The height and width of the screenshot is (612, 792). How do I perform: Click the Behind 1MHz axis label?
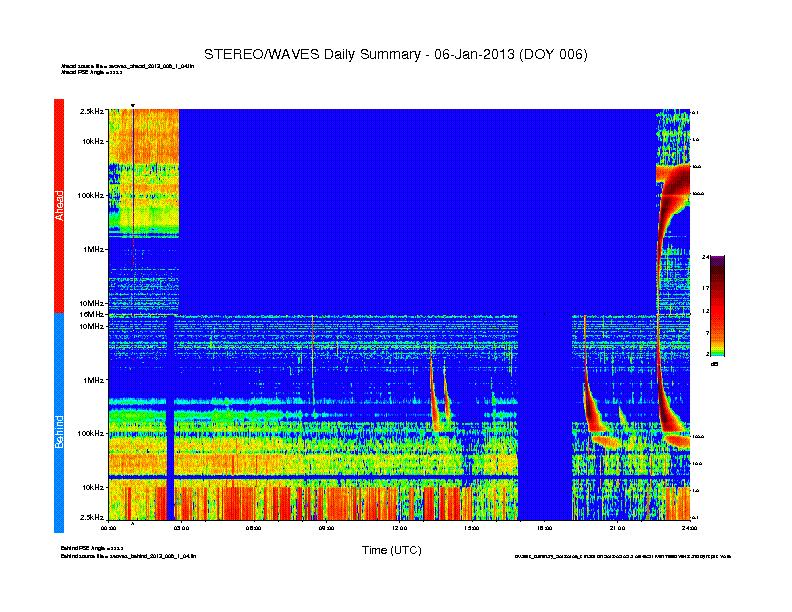93,380
